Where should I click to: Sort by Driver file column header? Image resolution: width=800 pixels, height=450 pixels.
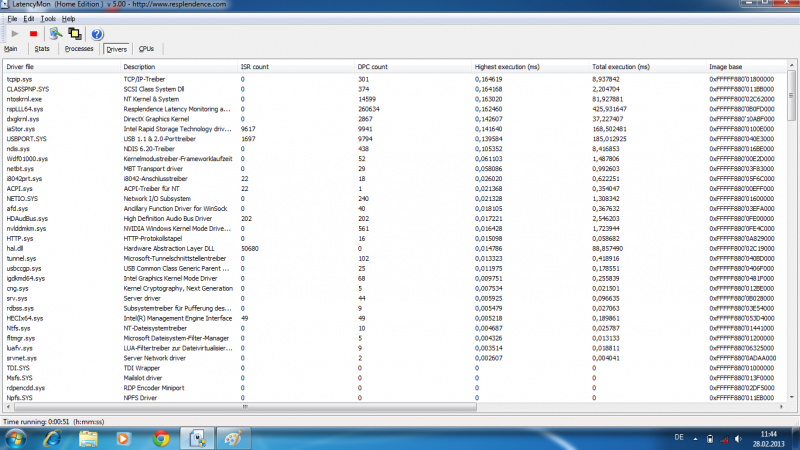click(x=61, y=67)
